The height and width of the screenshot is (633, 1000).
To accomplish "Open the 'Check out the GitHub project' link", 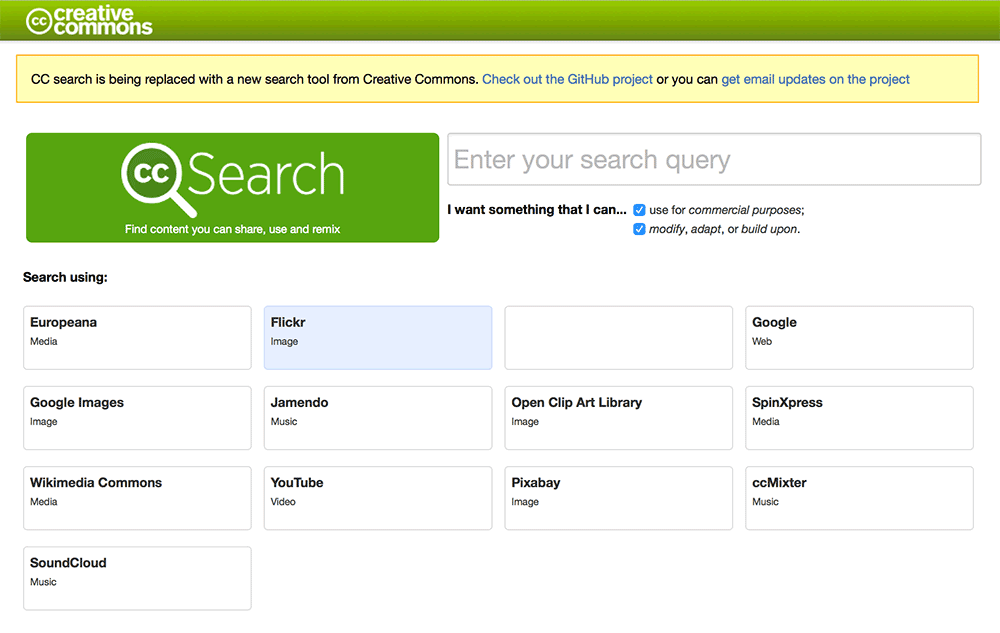I will pyautogui.click(x=567, y=79).
